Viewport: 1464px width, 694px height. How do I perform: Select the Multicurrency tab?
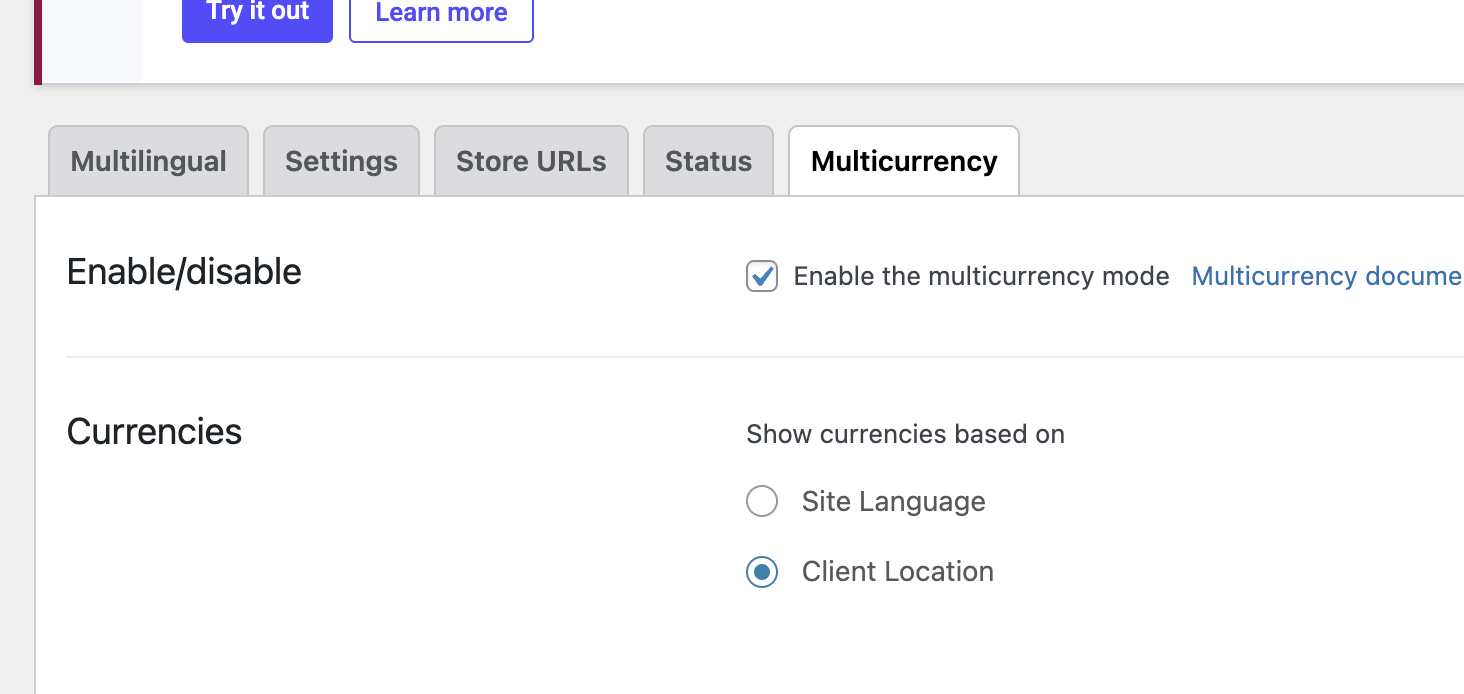tap(904, 161)
